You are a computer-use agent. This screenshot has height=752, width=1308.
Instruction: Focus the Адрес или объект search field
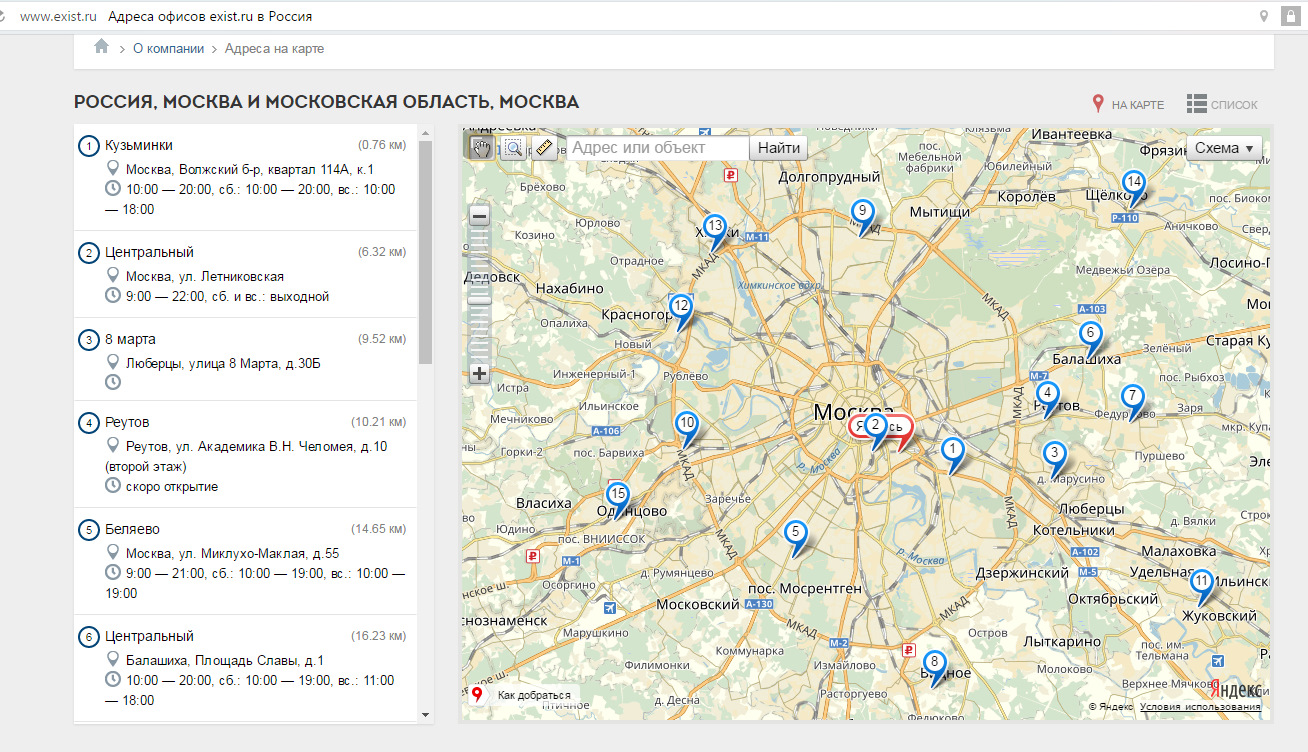pos(658,148)
